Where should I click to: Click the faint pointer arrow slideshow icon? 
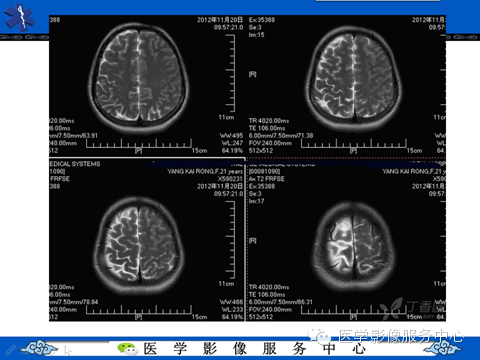click(x=68, y=351)
